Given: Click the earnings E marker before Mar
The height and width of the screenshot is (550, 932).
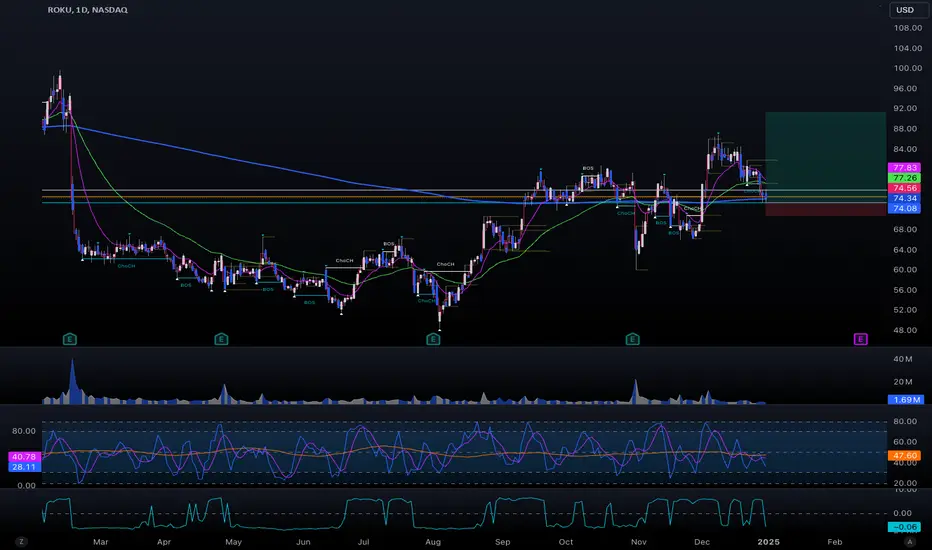Looking at the screenshot, I should point(70,339).
